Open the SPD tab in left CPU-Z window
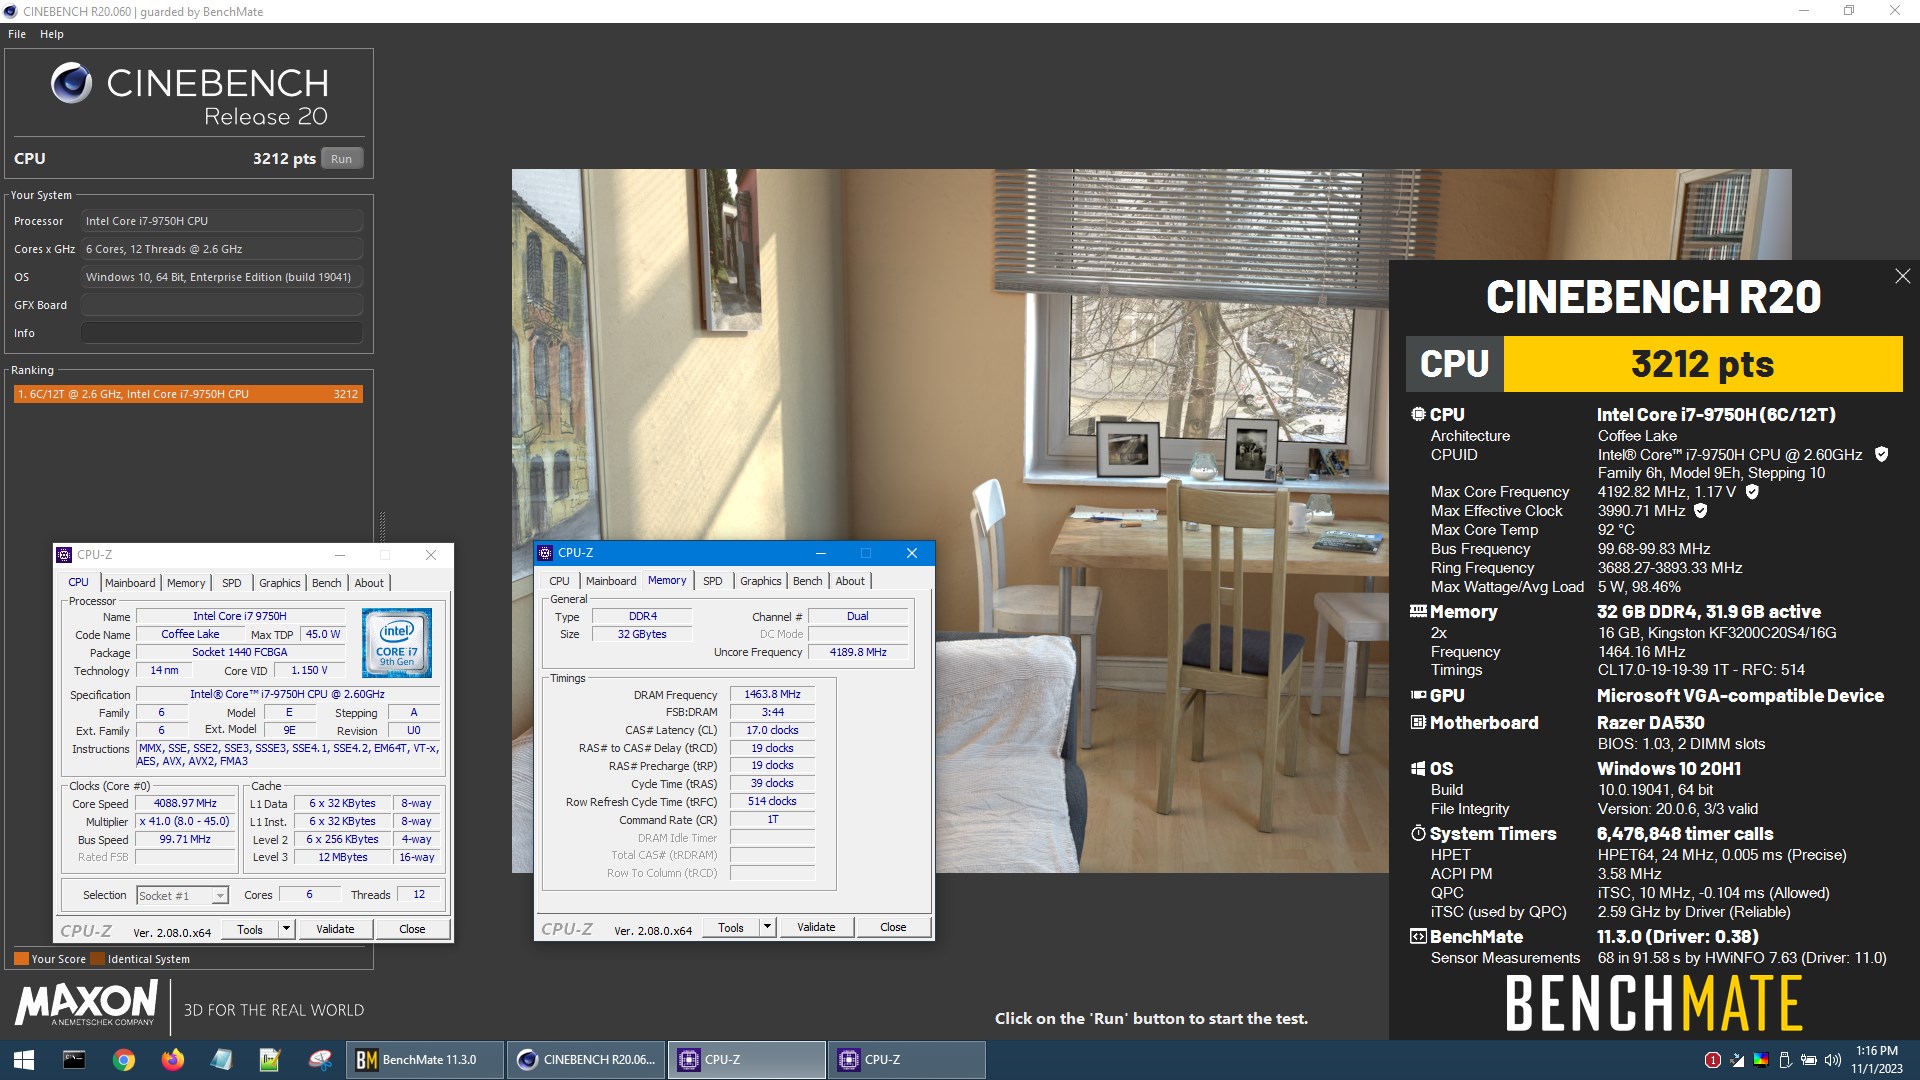1920x1080 pixels. point(232,583)
